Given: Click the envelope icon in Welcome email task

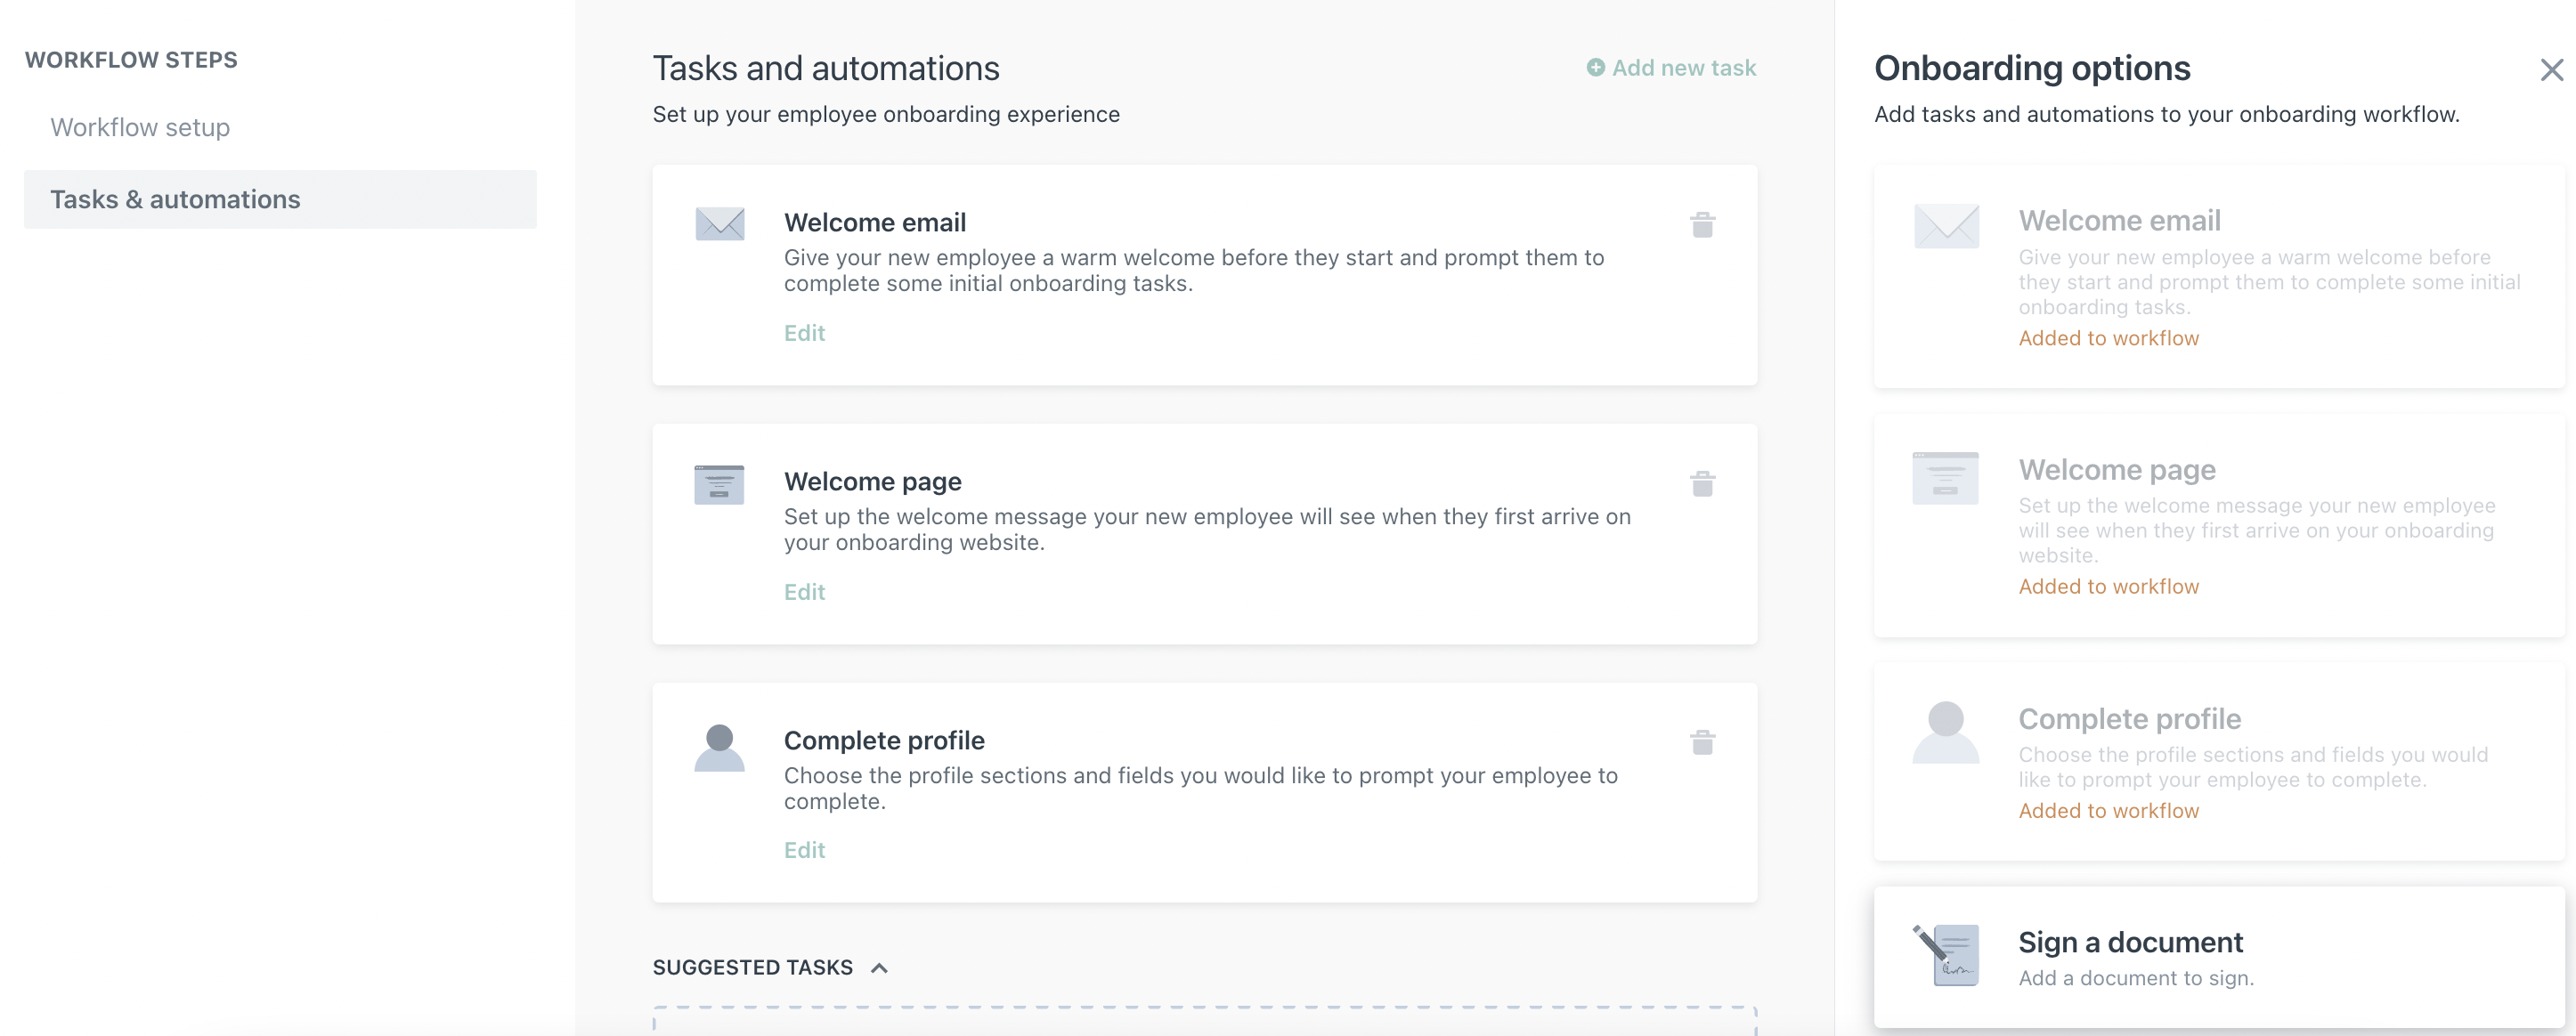Looking at the screenshot, I should point(719,224).
